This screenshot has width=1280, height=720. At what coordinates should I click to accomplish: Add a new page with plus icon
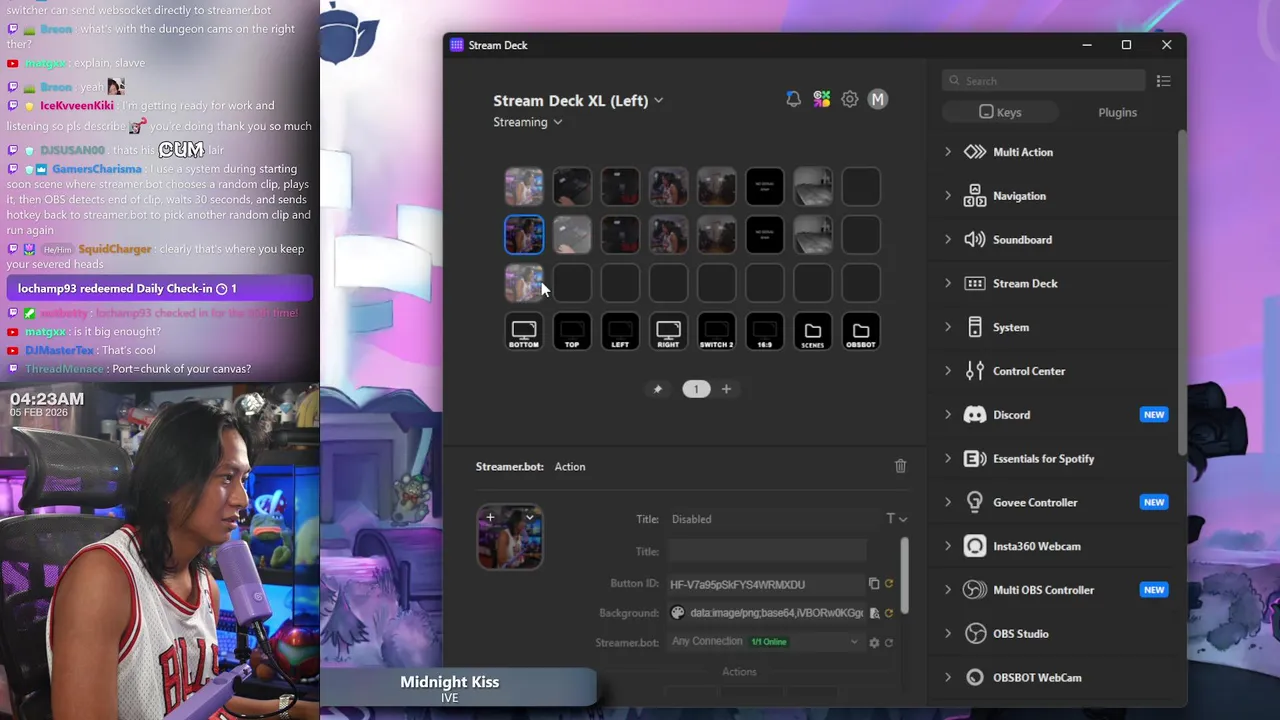point(726,389)
